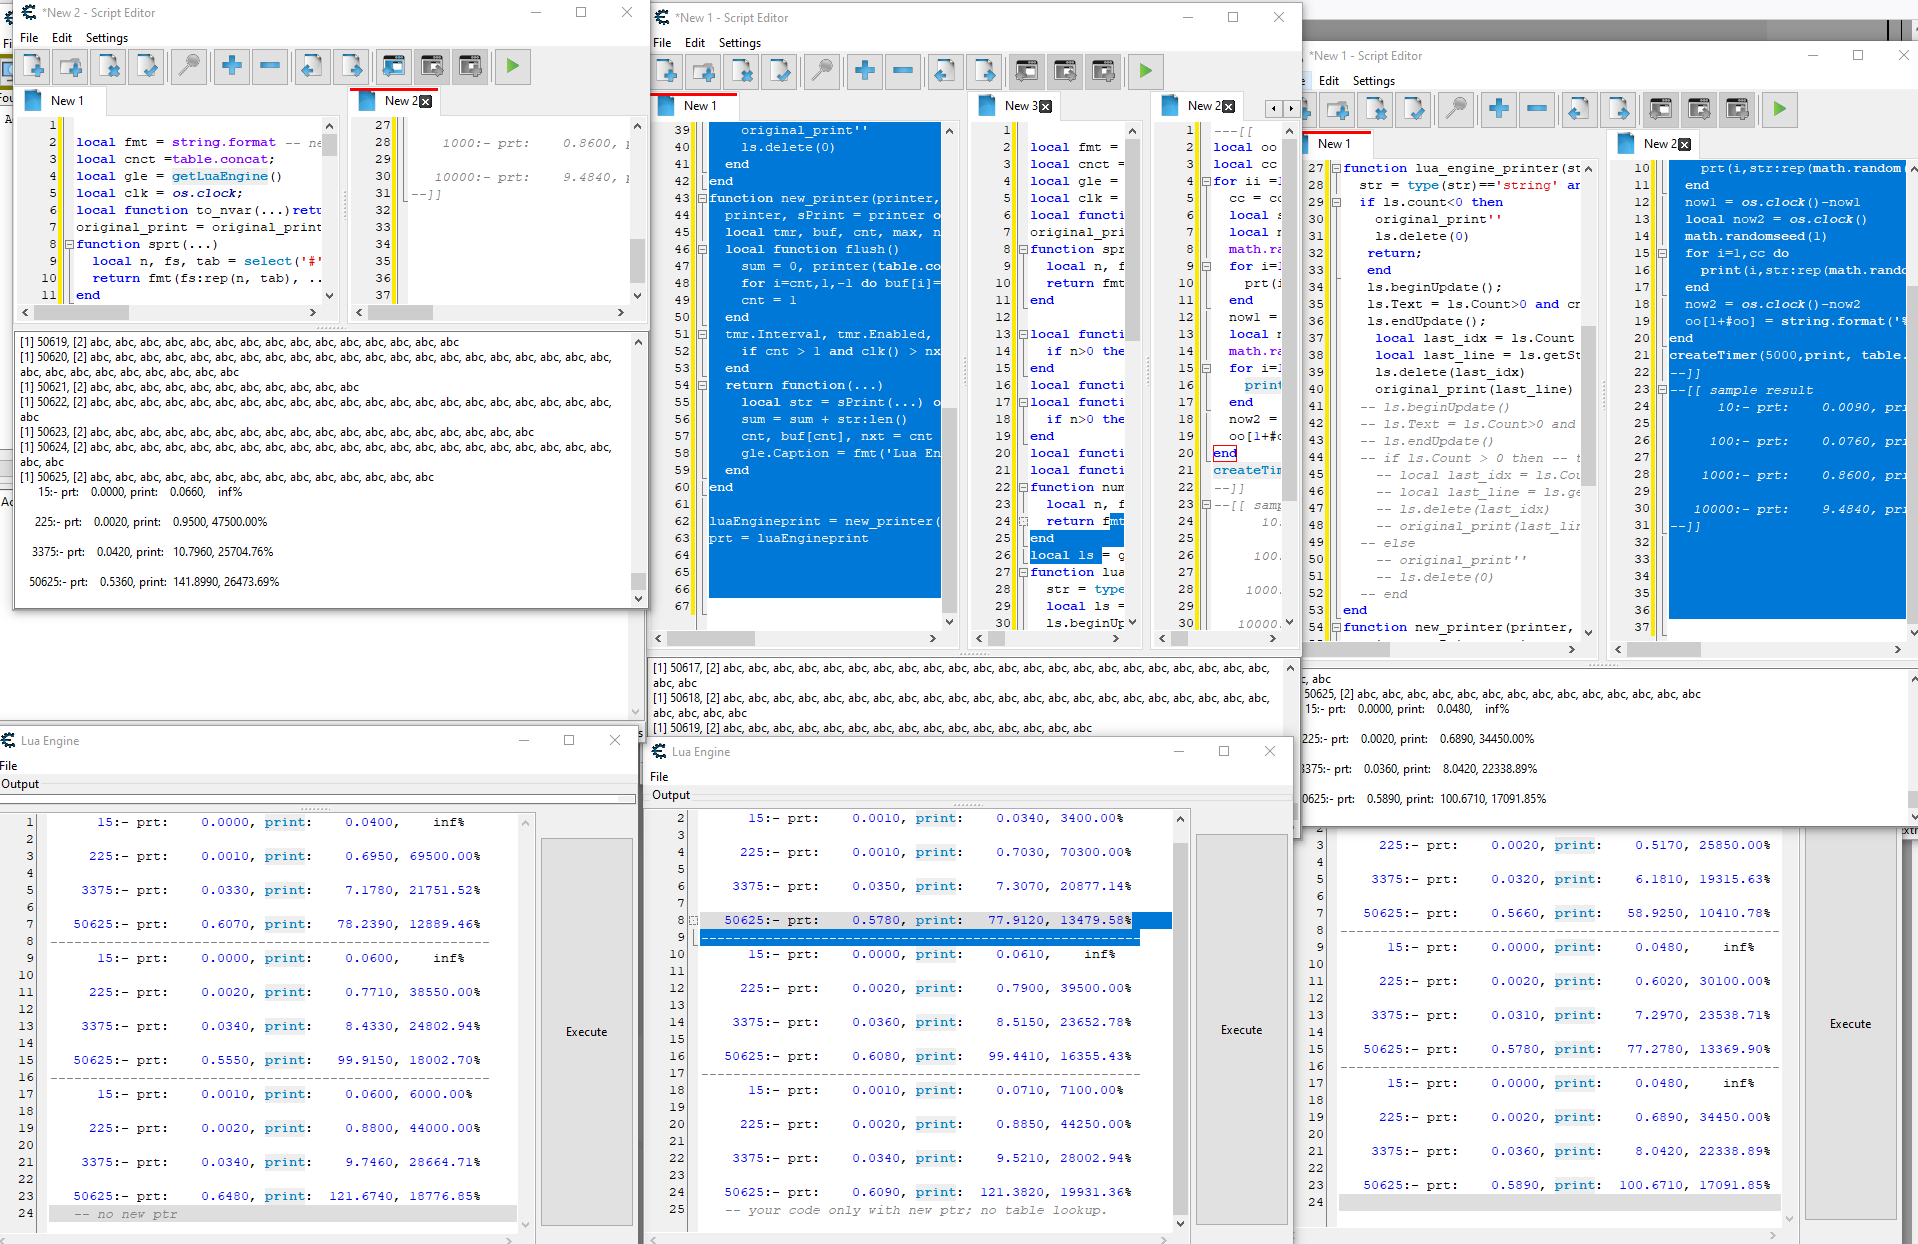Click the green execute arrow in the middle Script Editor
The height and width of the screenshot is (1244, 1918).
(1146, 71)
